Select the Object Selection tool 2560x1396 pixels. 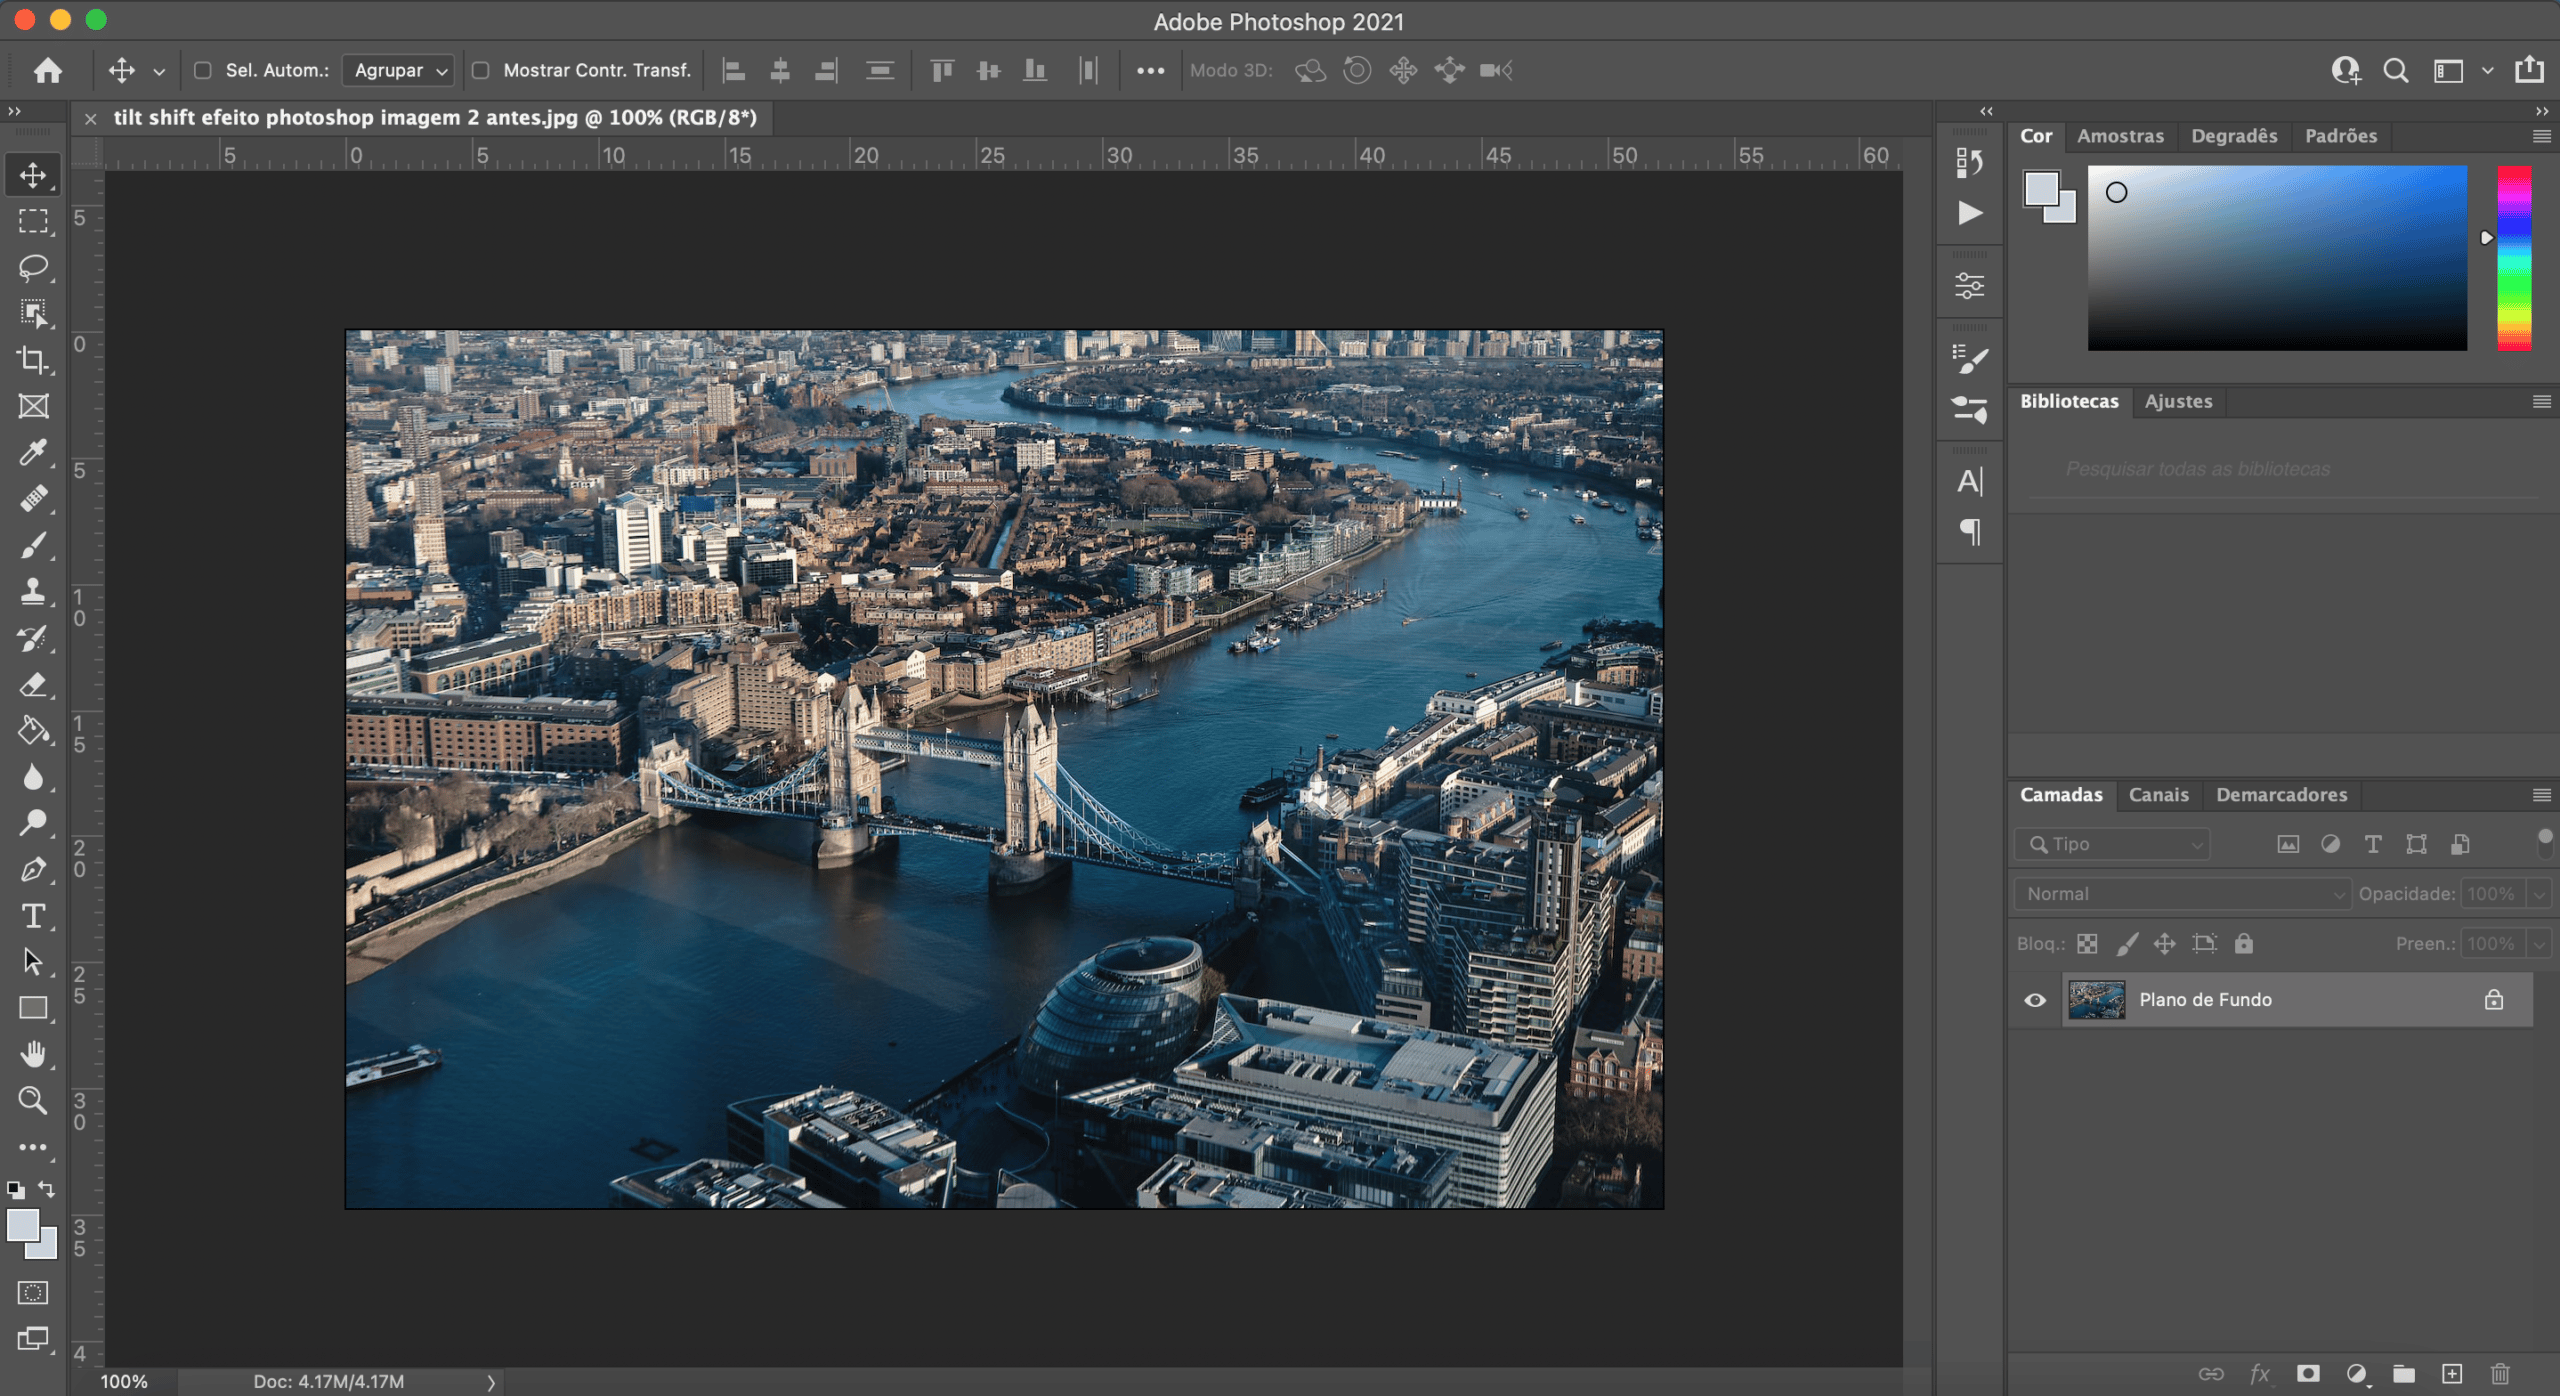pyautogui.click(x=33, y=314)
